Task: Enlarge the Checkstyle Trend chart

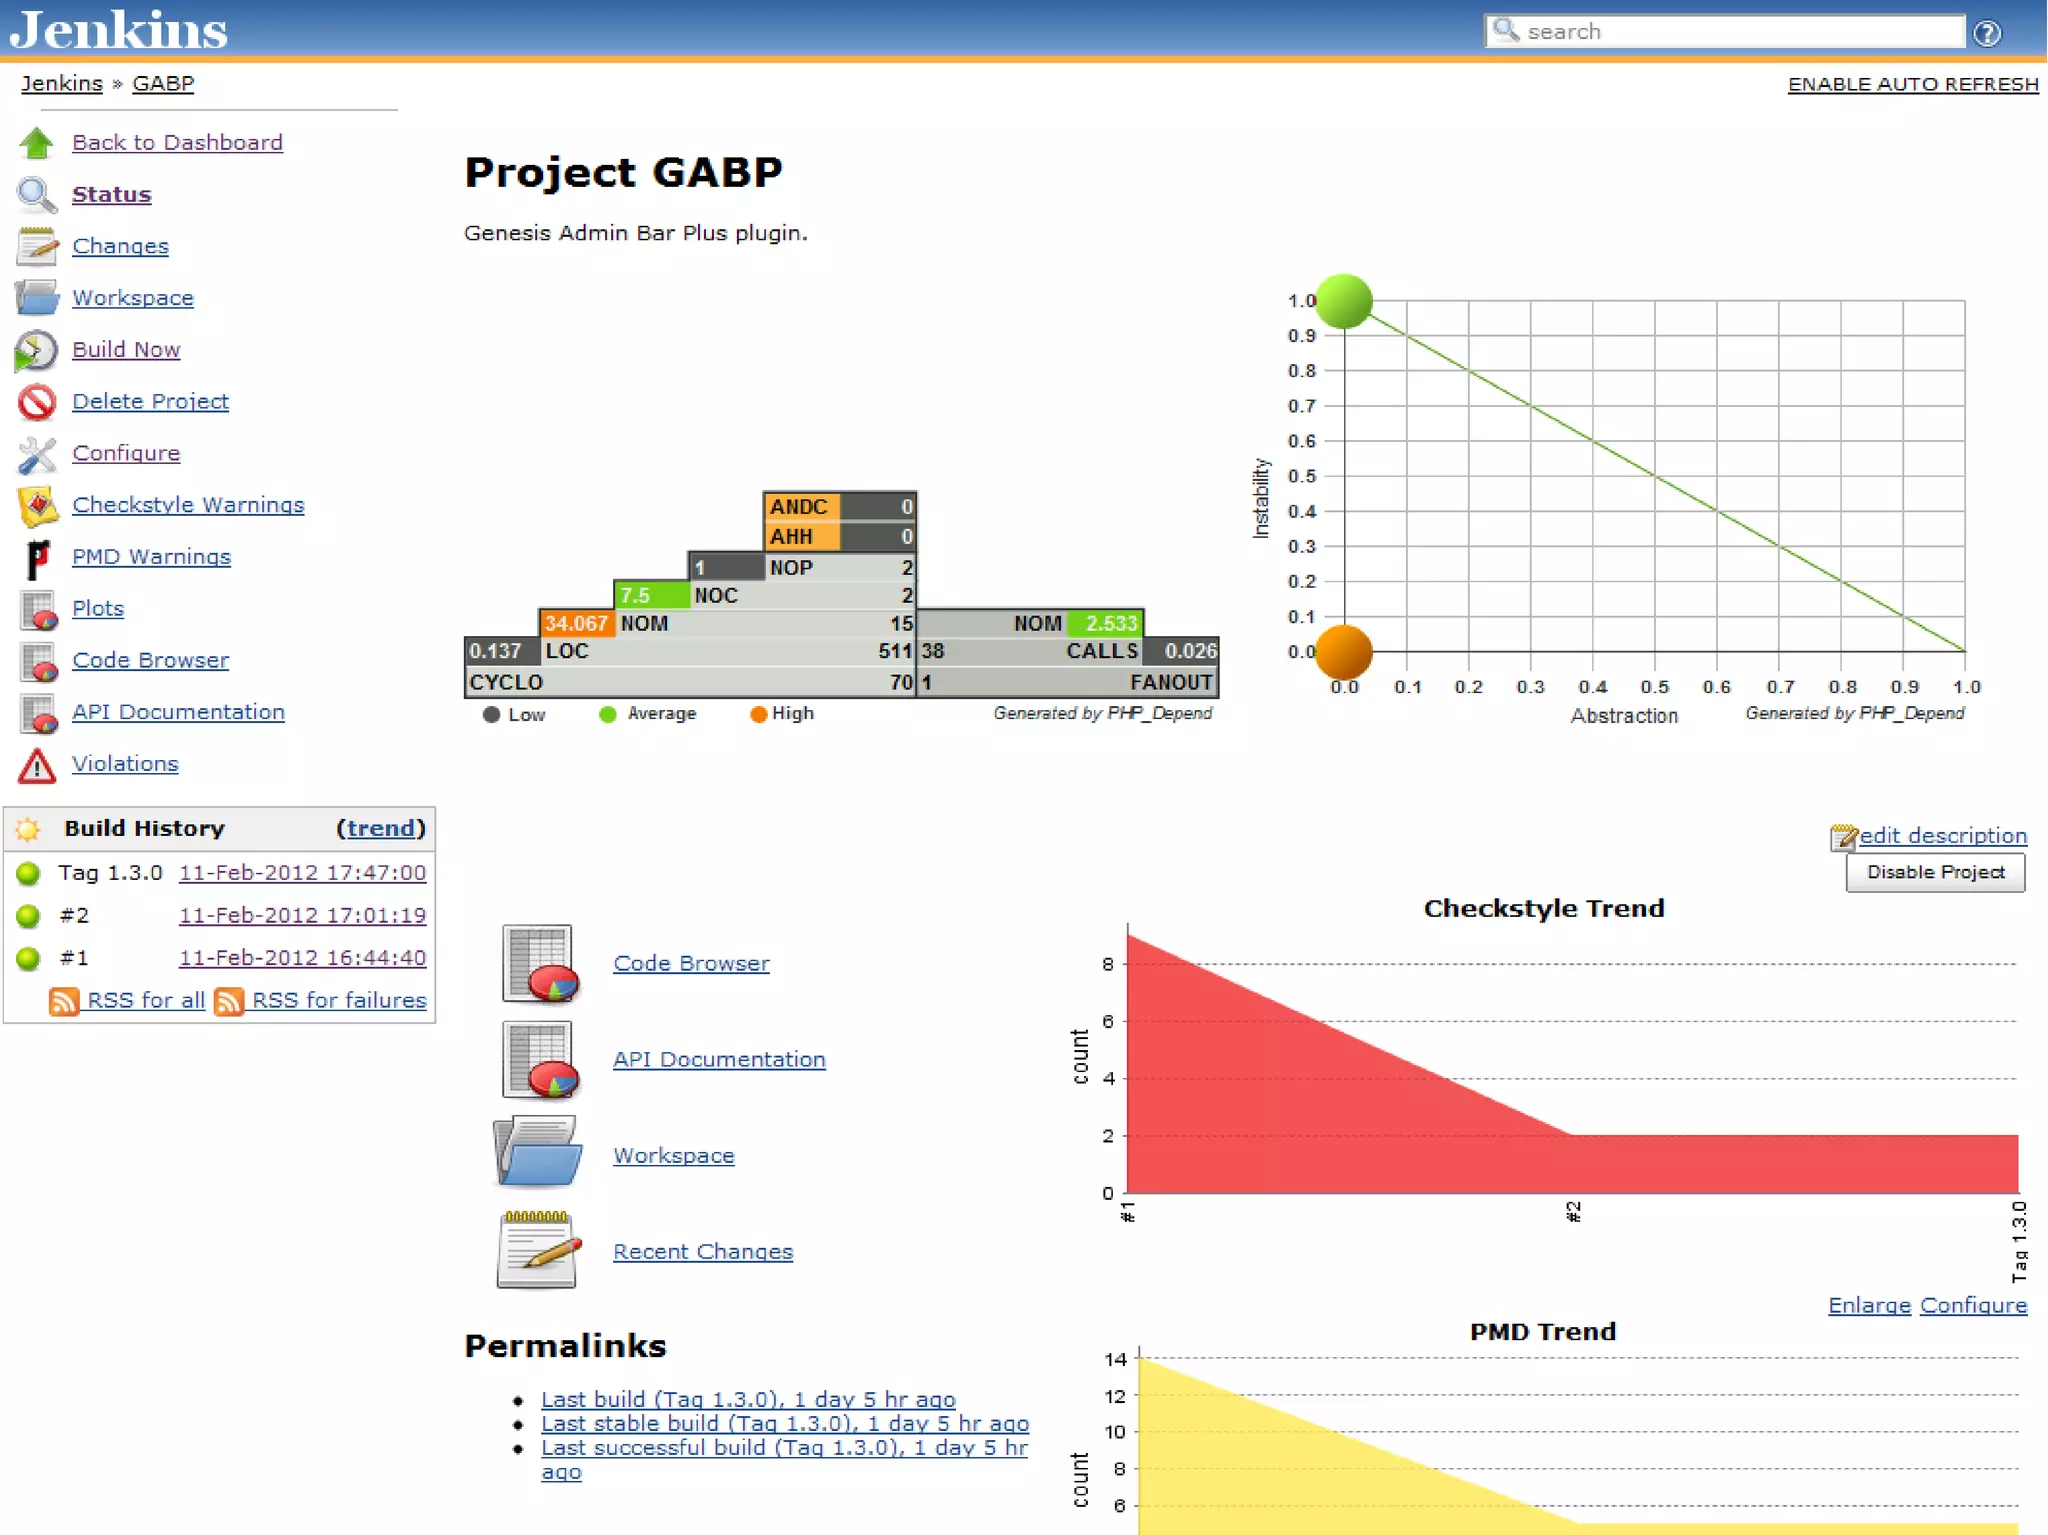Action: coord(1868,1305)
